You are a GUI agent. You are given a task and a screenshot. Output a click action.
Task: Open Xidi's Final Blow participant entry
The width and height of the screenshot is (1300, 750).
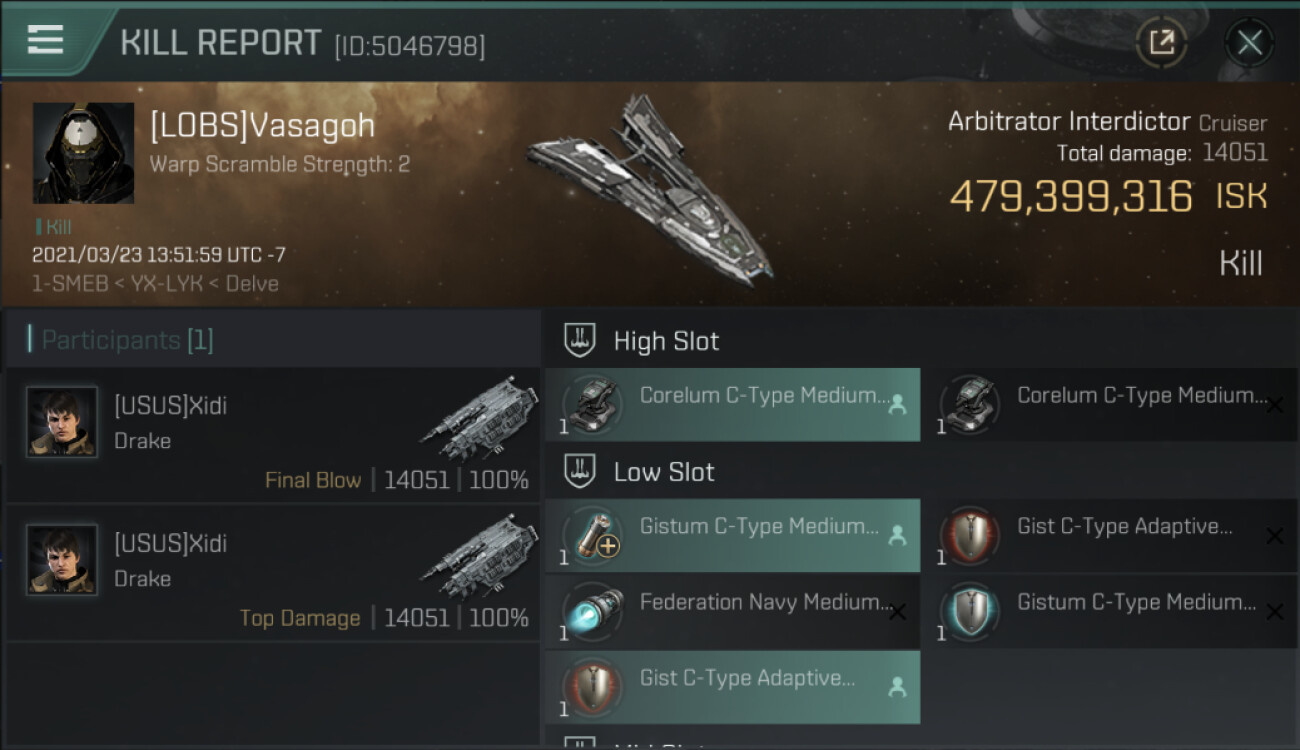pos(272,435)
